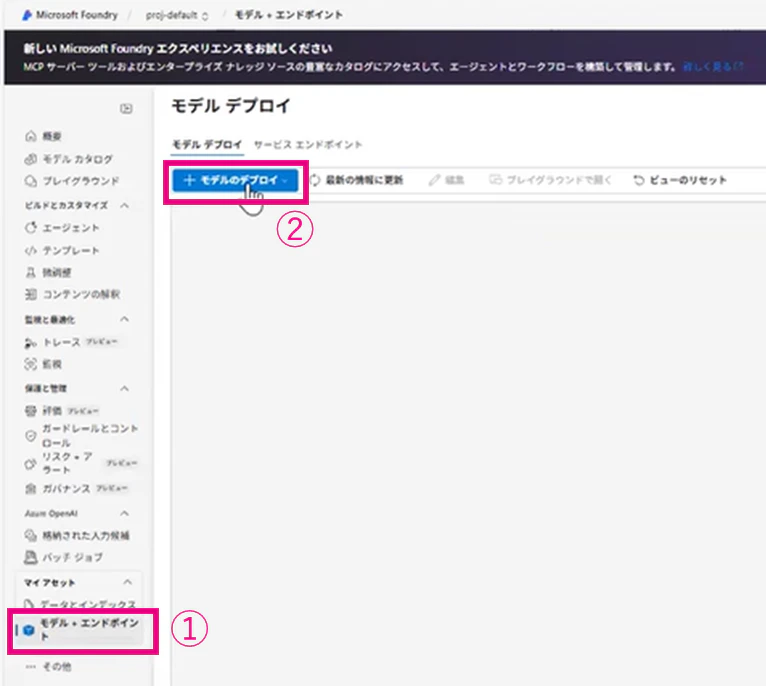Collapse the ビルドとカスタマイズ section

pos(125,205)
